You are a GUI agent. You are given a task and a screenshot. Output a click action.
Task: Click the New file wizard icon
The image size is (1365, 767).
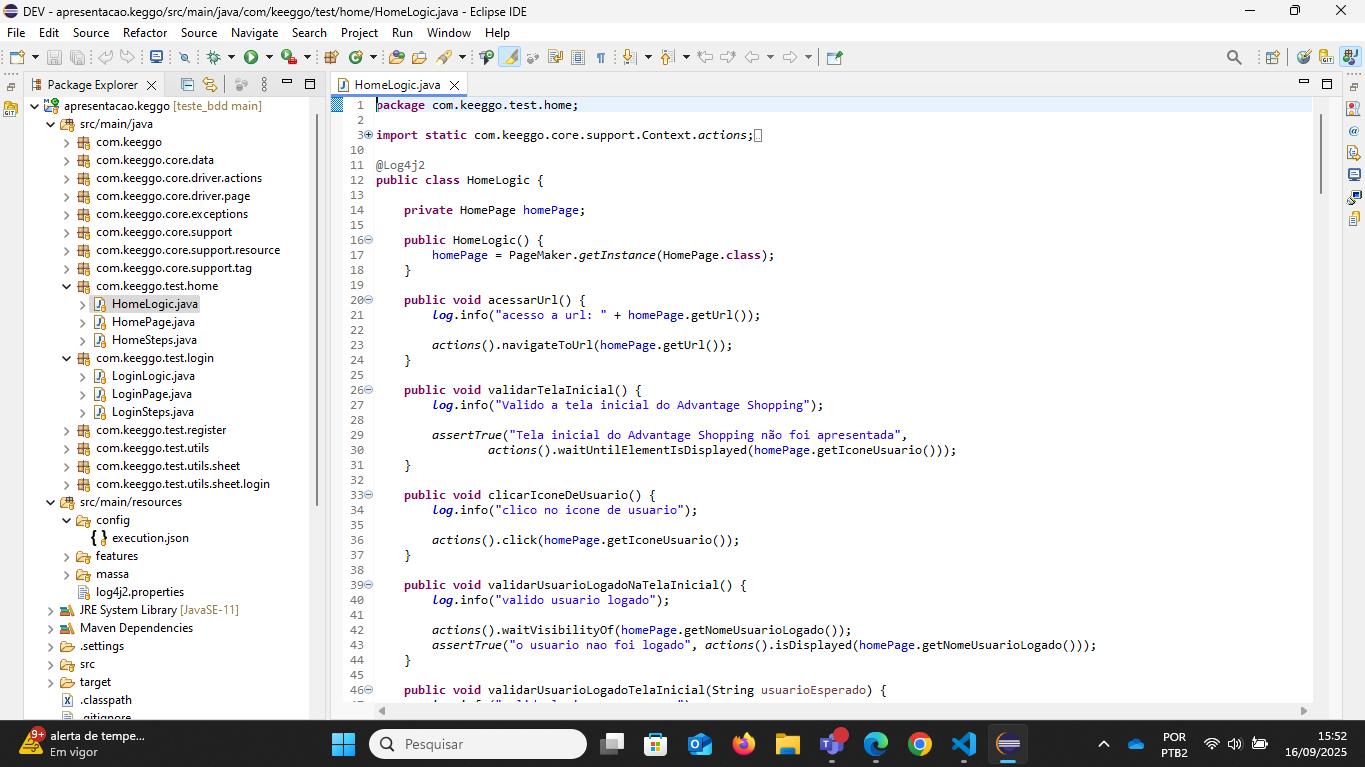18,57
